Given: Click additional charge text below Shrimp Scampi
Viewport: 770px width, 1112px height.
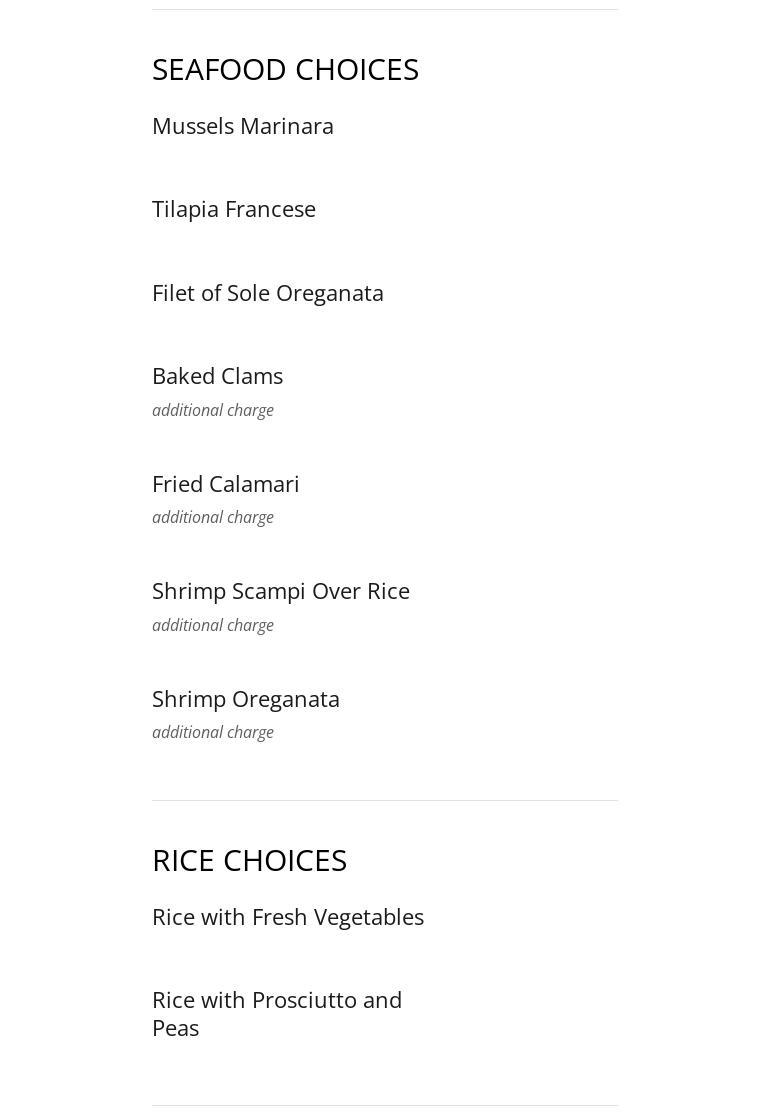Looking at the screenshot, I should click(213, 625).
